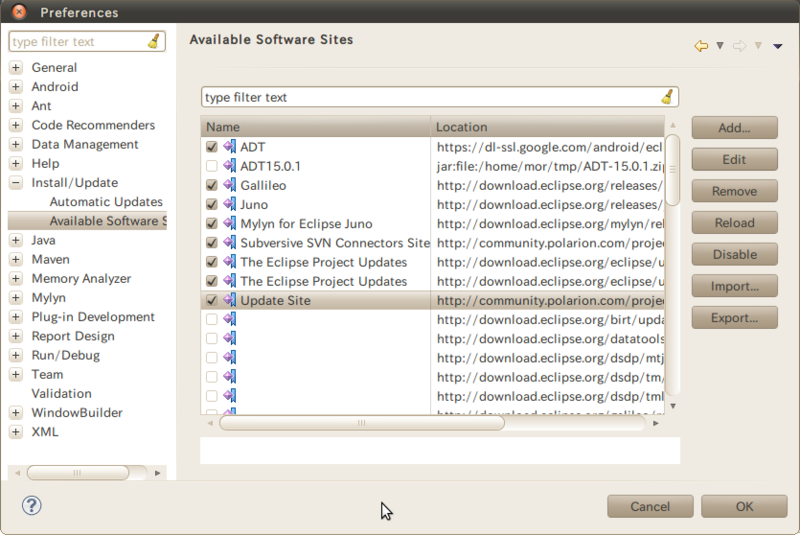The width and height of the screenshot is (800, 535).
Task: Open the forward history dropdown arrow
Action: click(759, 46)
